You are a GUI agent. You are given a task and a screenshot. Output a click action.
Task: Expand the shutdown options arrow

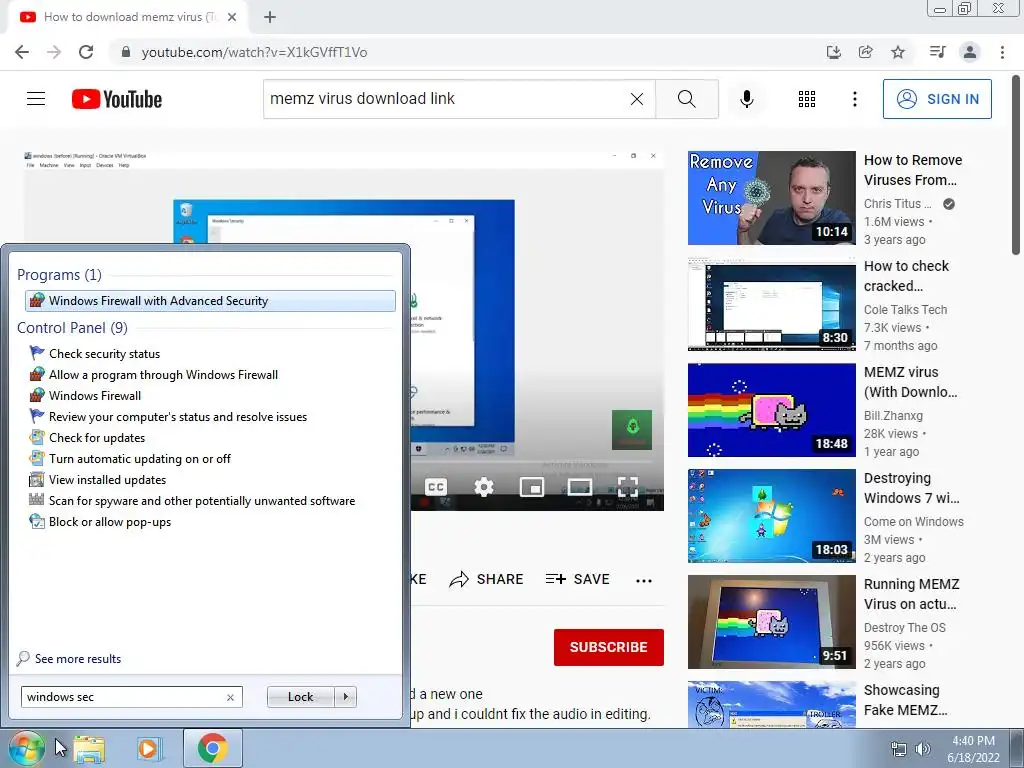click(x=345, y=697)
